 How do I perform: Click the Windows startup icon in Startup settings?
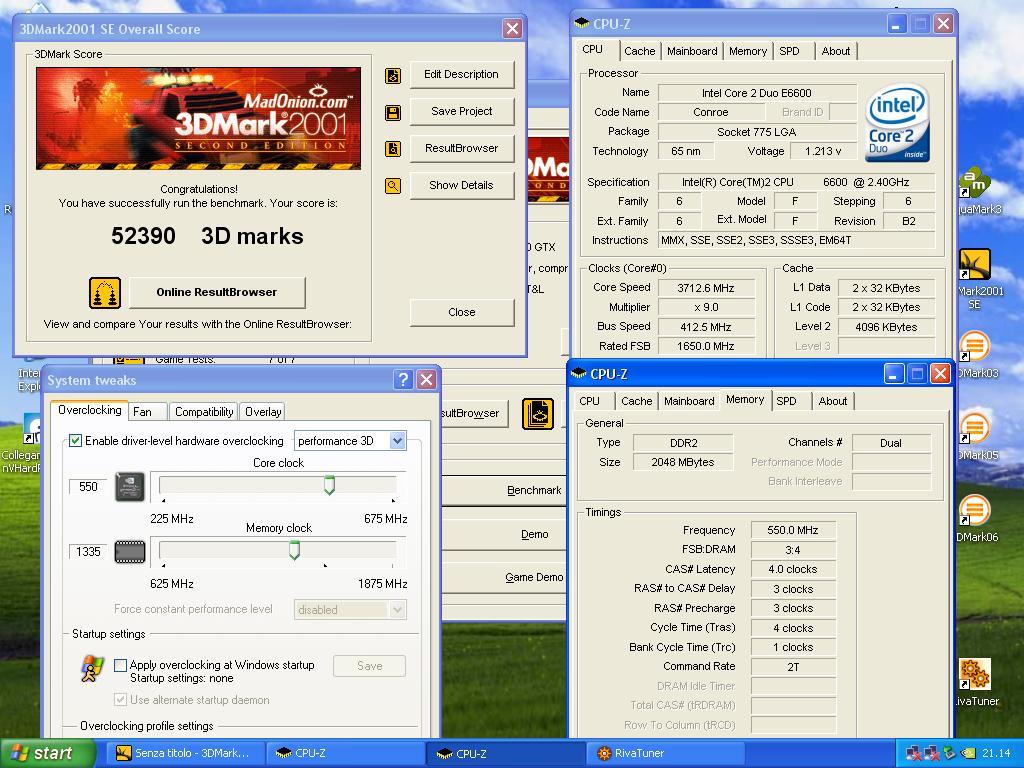(92, 669)
